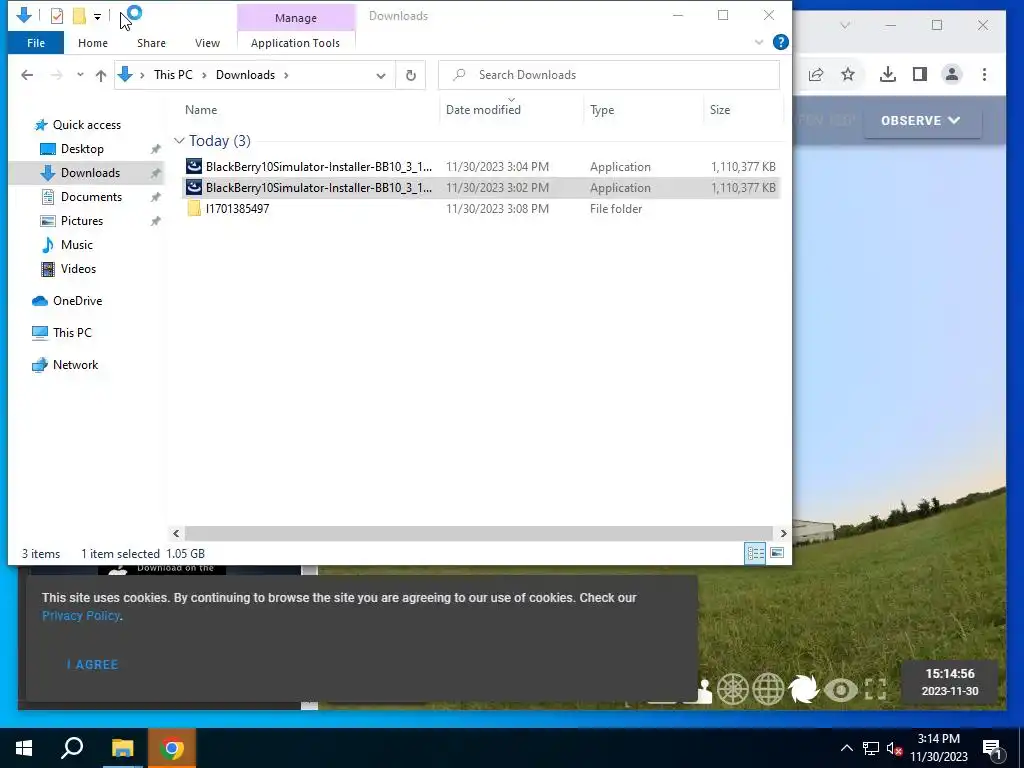Screen dimensions: 1024x768
Task: Bookmark page with the star icon
Action: [848, 74]
